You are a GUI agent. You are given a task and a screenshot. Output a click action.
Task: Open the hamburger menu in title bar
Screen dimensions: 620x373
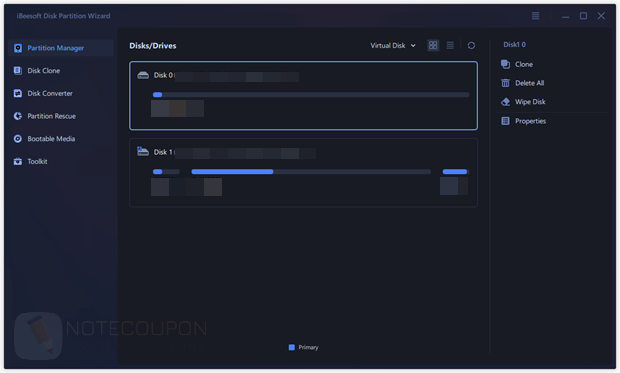click(535, 16)
